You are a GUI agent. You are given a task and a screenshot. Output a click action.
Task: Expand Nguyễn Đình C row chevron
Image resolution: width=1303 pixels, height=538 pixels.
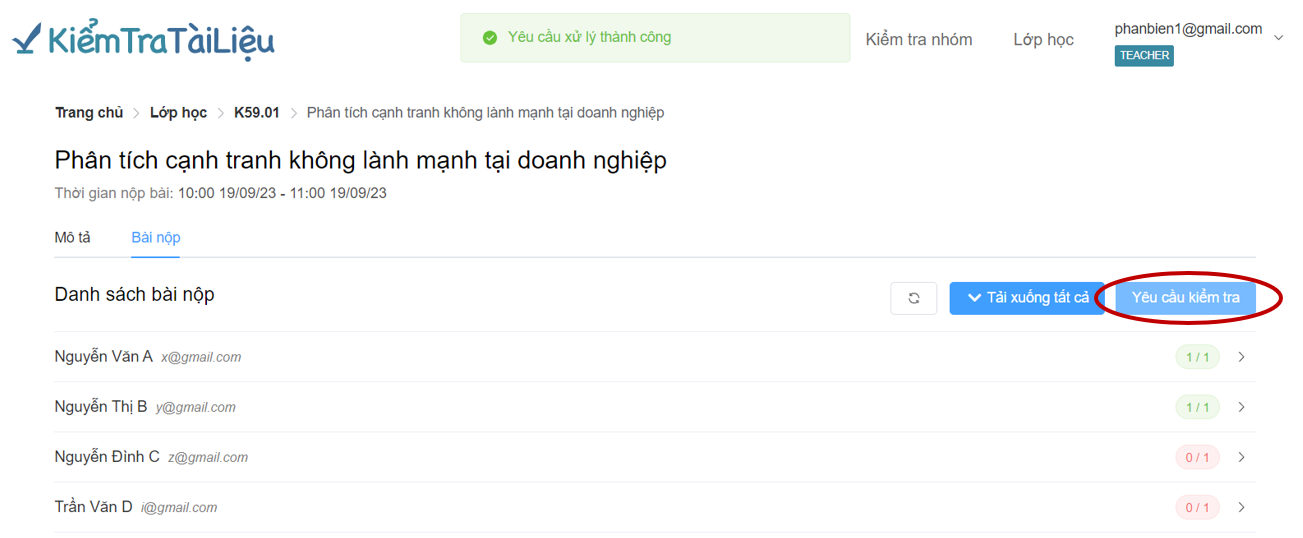1241,457
